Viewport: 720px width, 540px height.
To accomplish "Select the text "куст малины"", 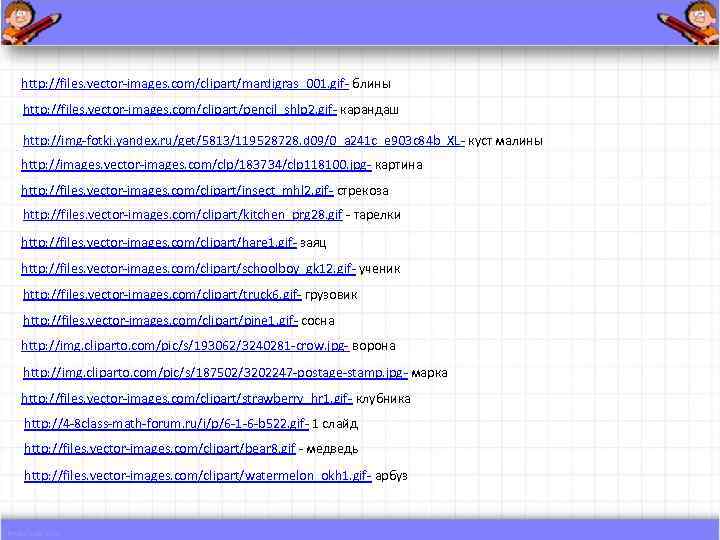I will (x=506, y=141).
